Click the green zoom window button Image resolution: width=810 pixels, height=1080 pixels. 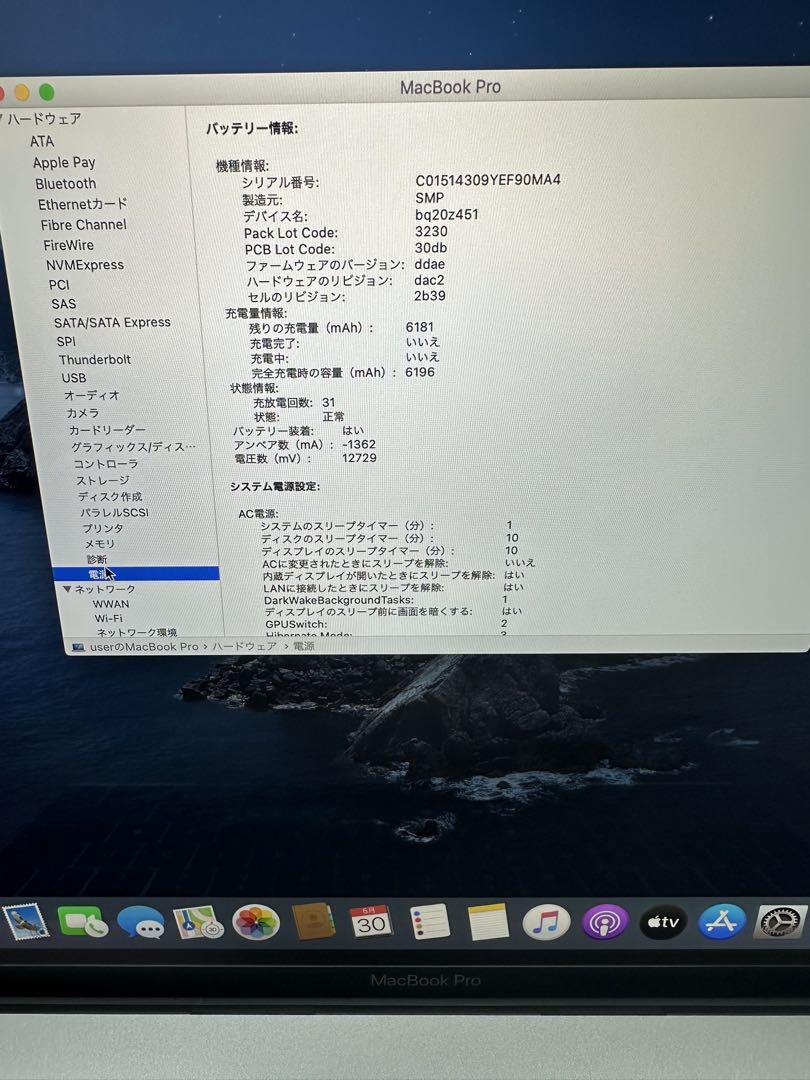click(46, 92)
